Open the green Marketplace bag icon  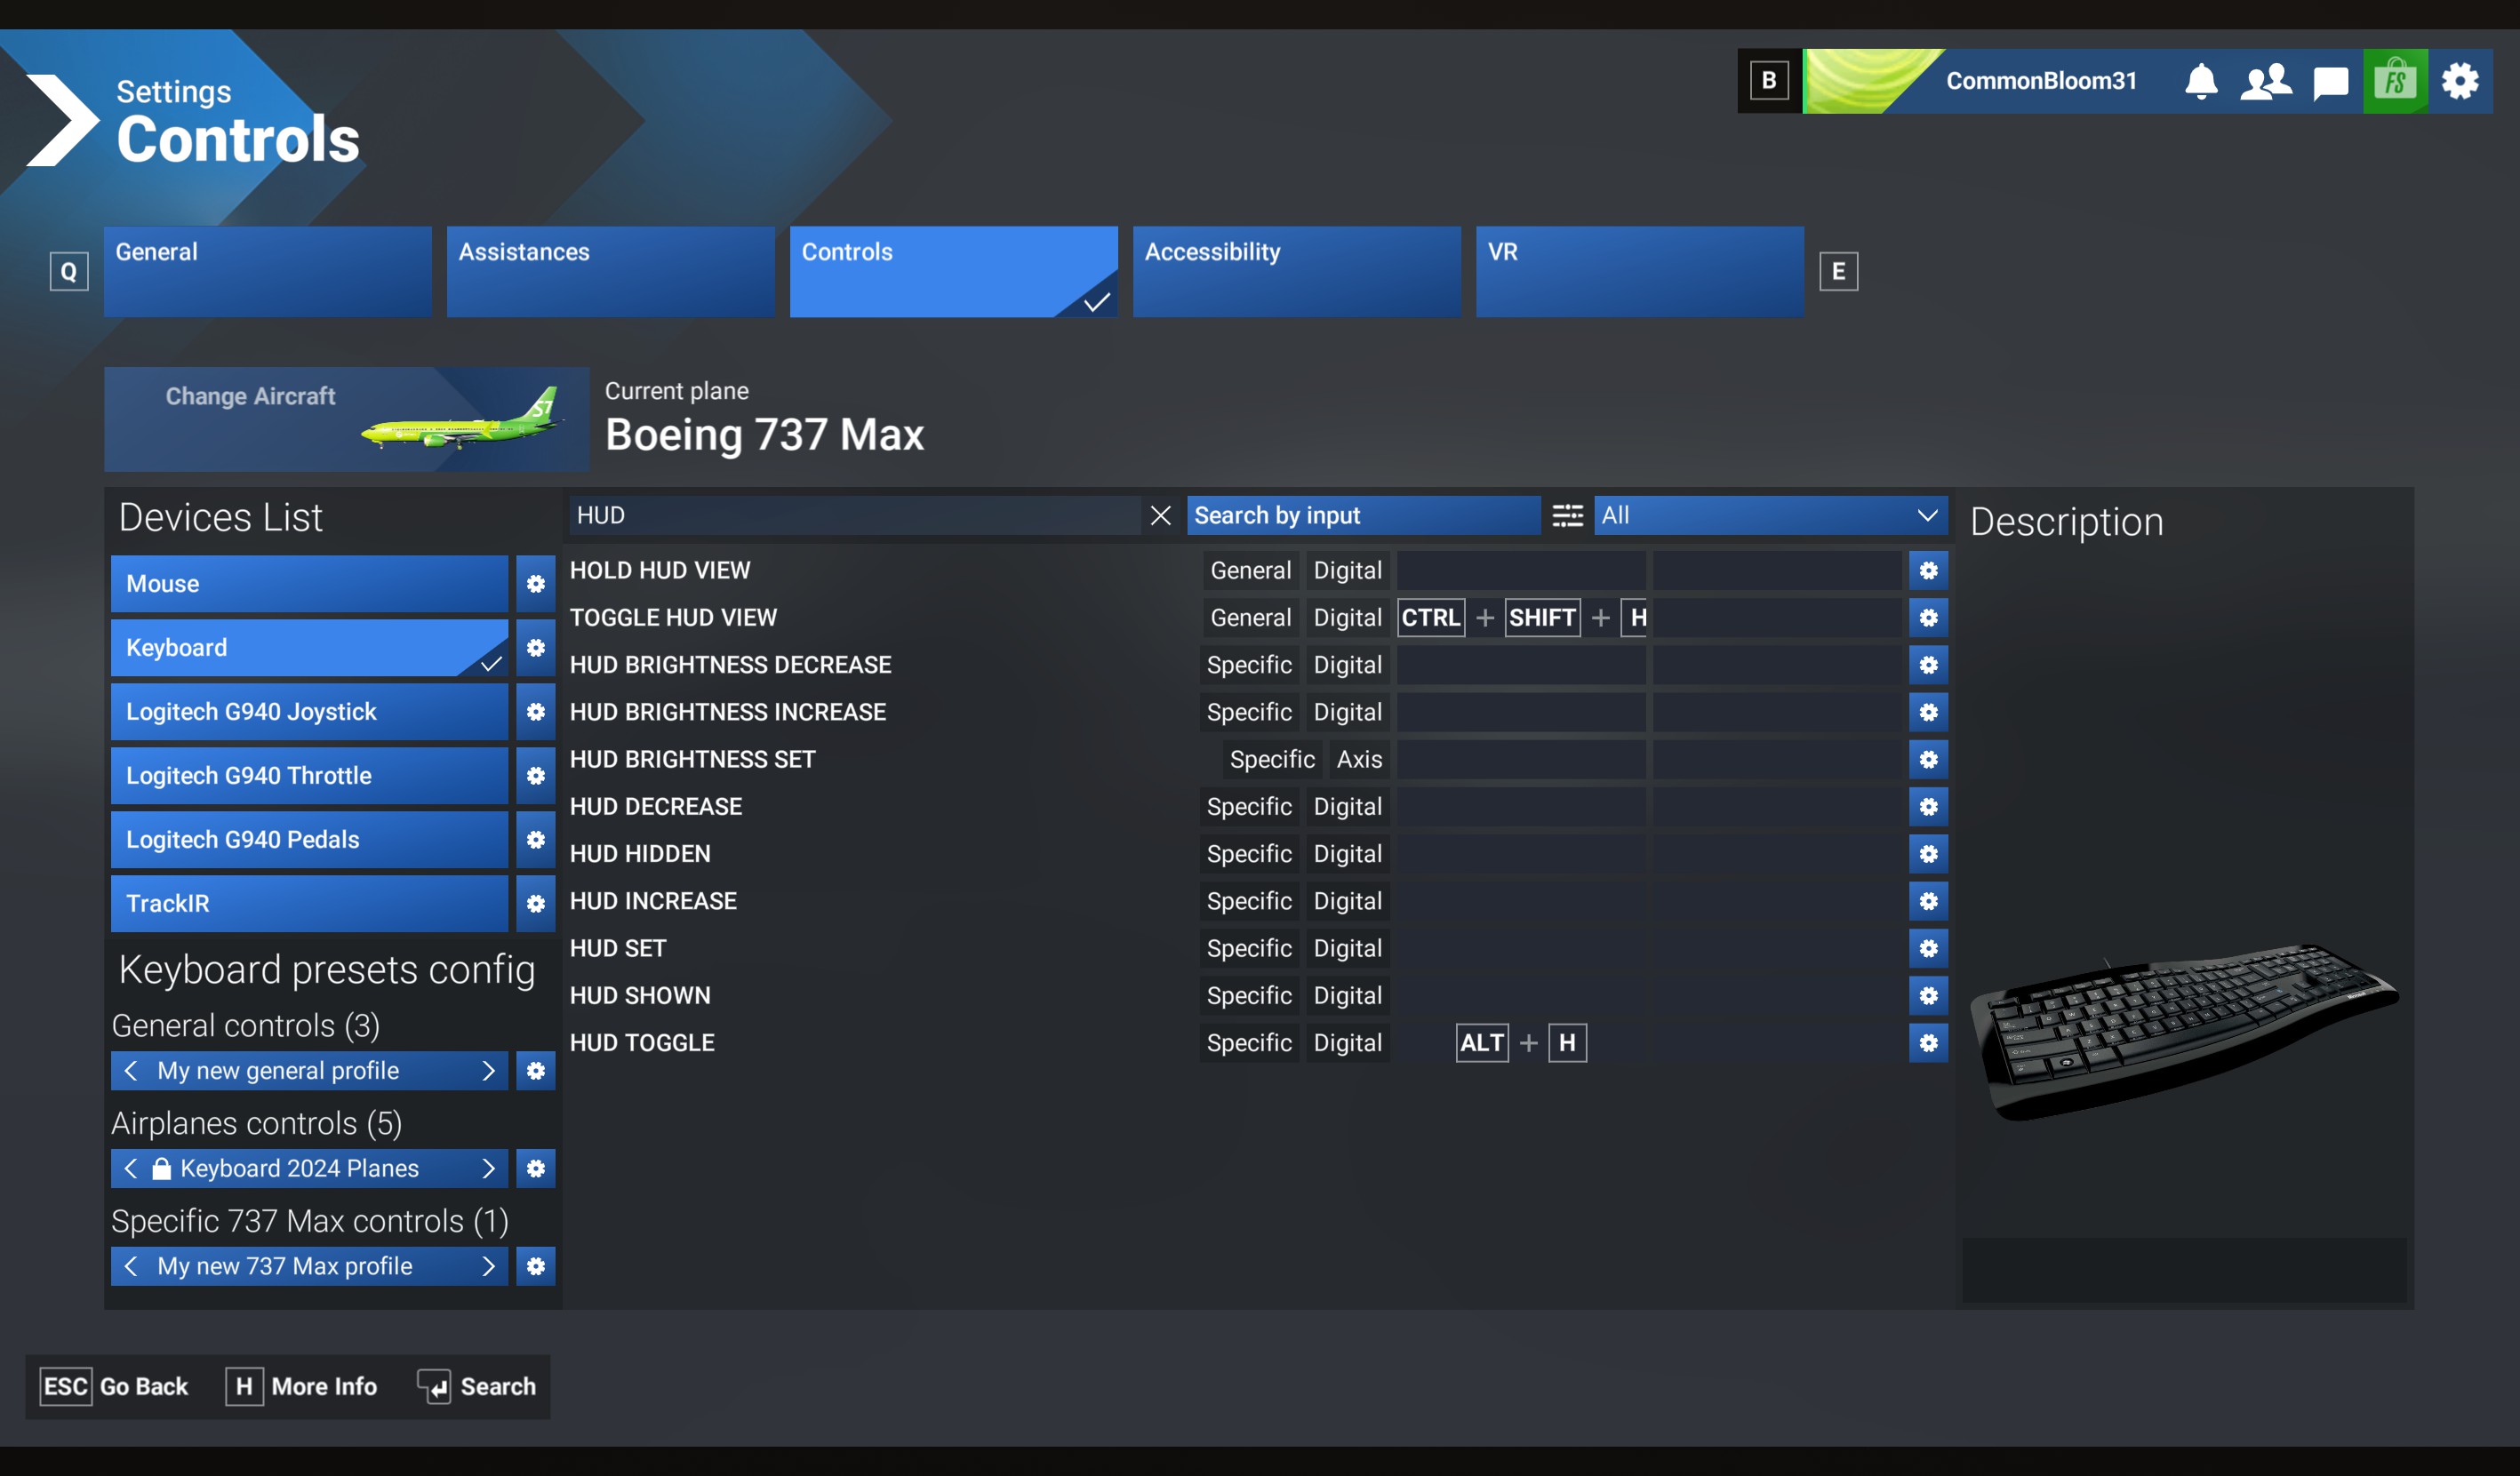pos(2395,81)
